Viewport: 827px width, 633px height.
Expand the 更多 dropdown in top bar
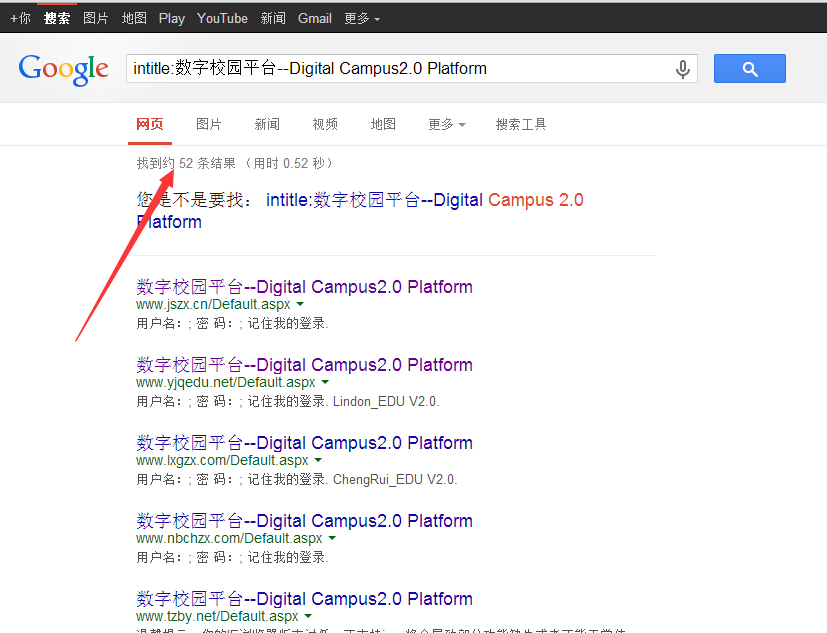(x=362, y=18)
